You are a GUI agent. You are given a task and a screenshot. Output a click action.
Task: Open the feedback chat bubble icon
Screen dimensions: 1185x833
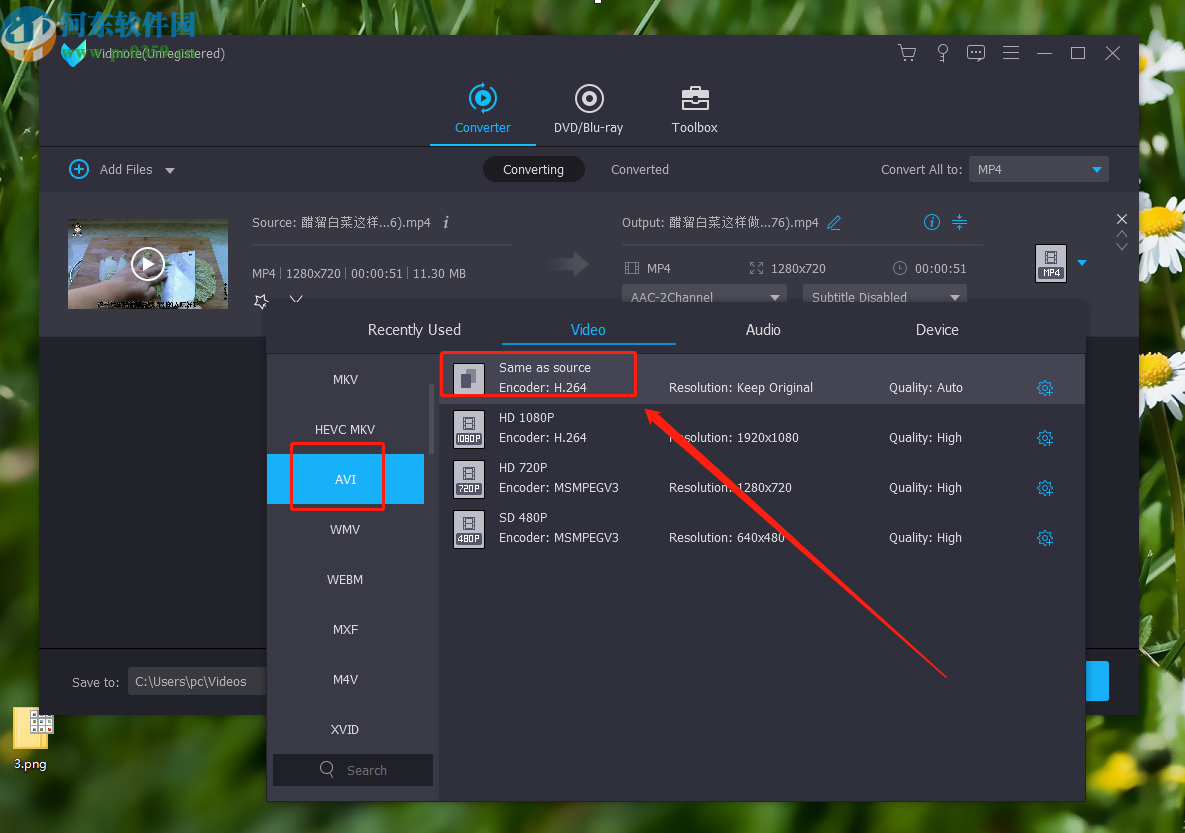(x=976, y=53)
